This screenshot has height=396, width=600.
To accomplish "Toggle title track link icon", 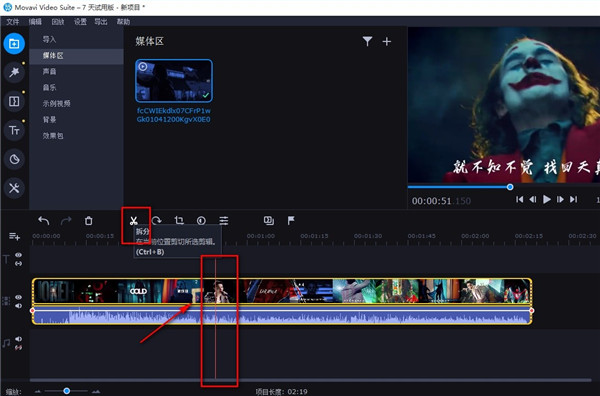I will click(18, 264).
